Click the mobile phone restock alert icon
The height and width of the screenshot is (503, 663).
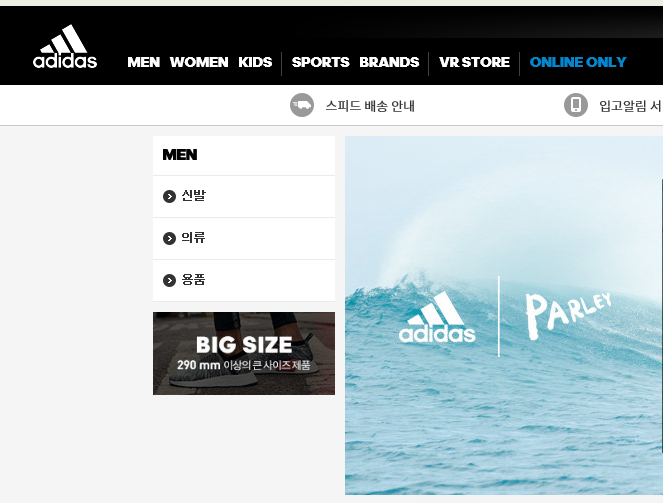click(x=576, y=105)
